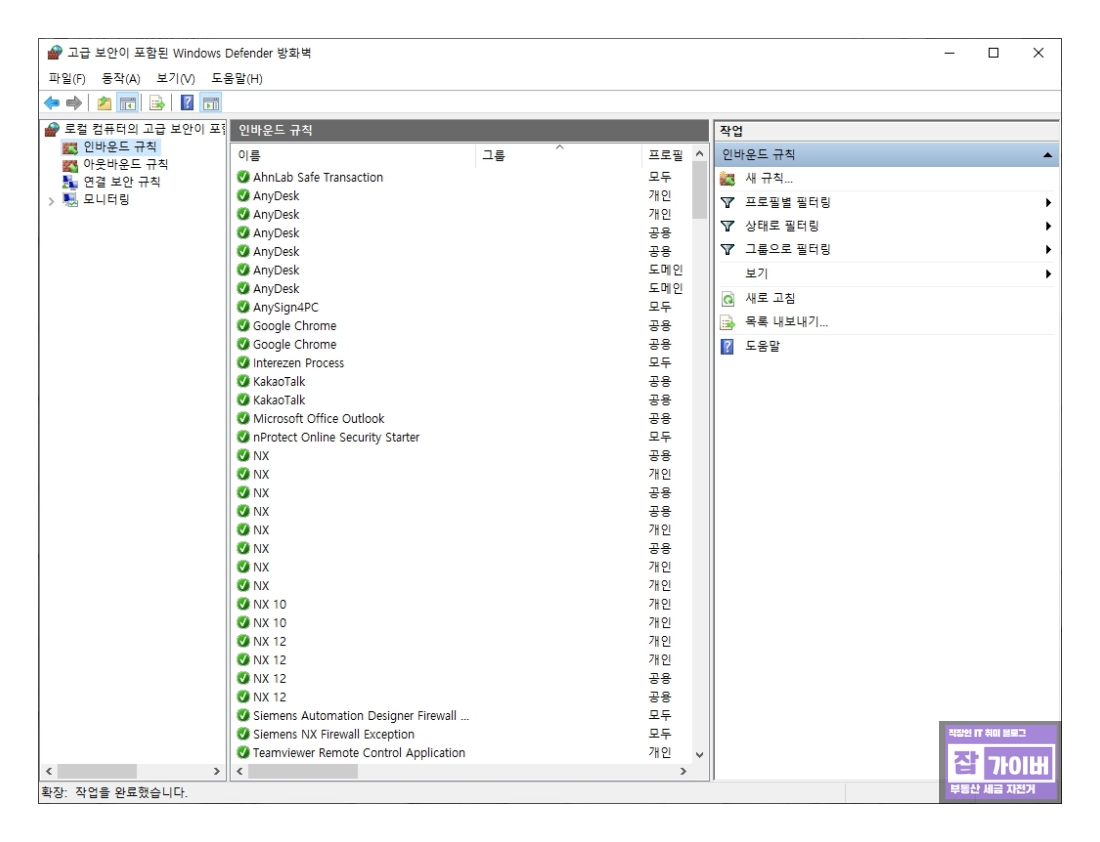Expand the 모니터링 tree node chevron
The height and width of the screenshot is (842, 1100).
(x=51, y=201)
